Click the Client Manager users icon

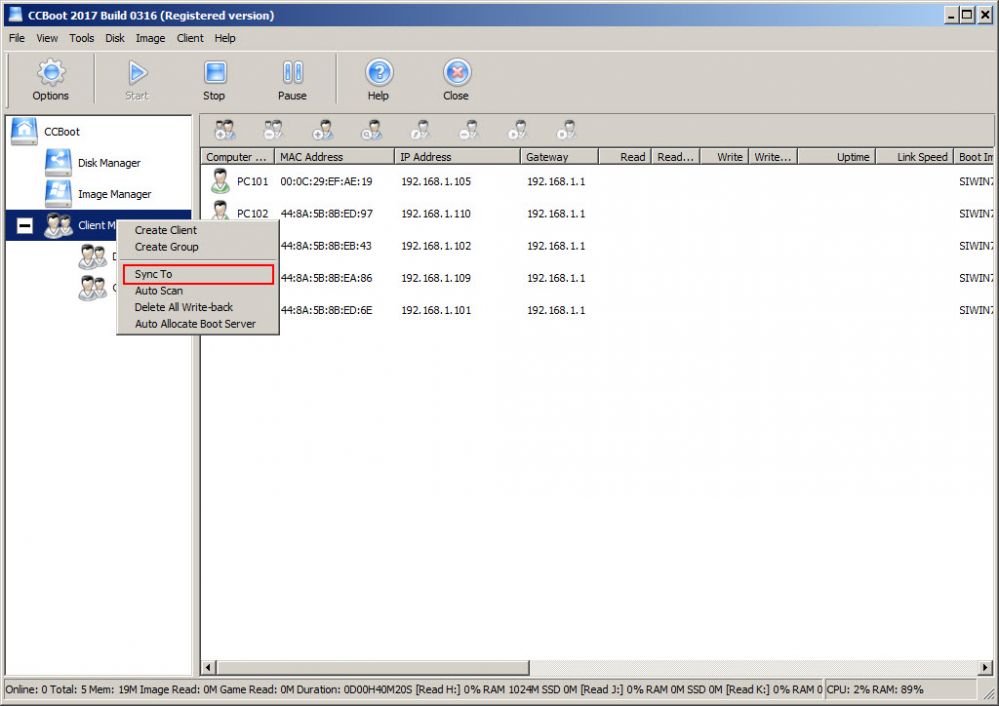[x=58, y=226]
